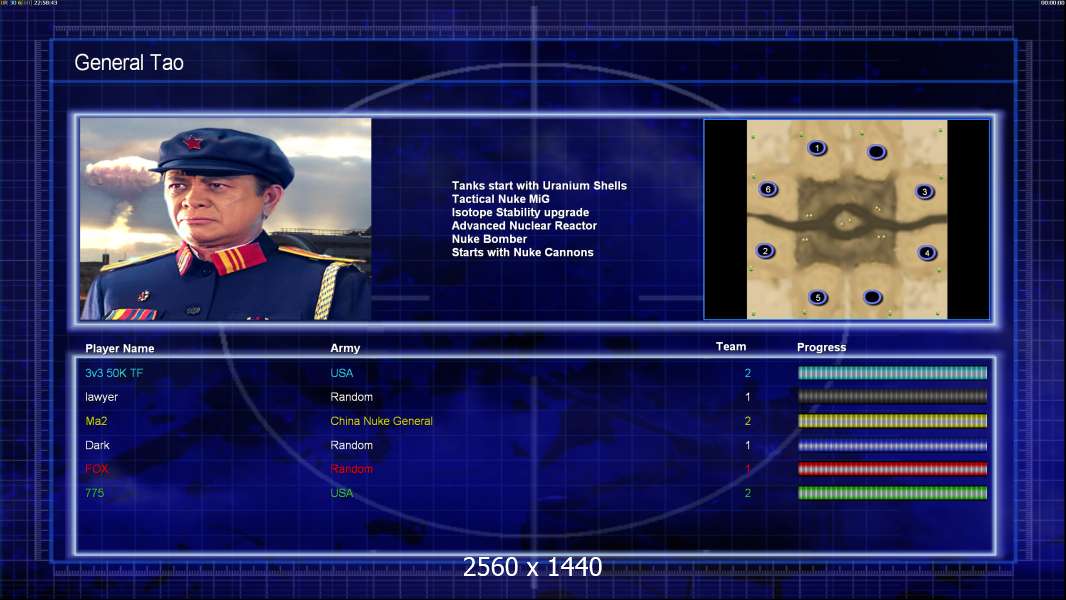This screenshot has height=600, width=1066.
Task: Click USA army for player 775
Action: (342, 493)
